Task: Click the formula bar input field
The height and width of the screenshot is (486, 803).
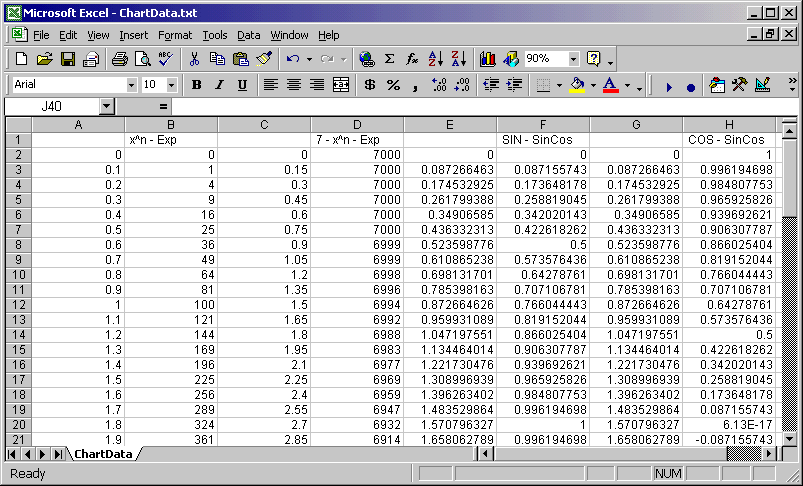Action: pyautogui.click(x=480, y=106)
